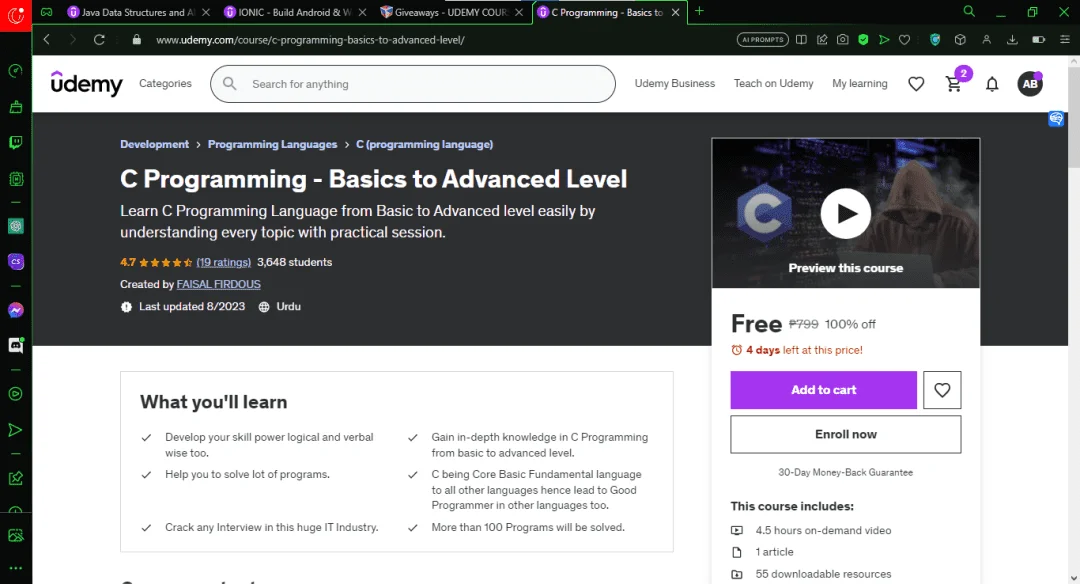Screen dimensions: 1080x584
Task: Open Easy Setup sliders icon
Action: pyautogui.click(x=1065, y=40)
